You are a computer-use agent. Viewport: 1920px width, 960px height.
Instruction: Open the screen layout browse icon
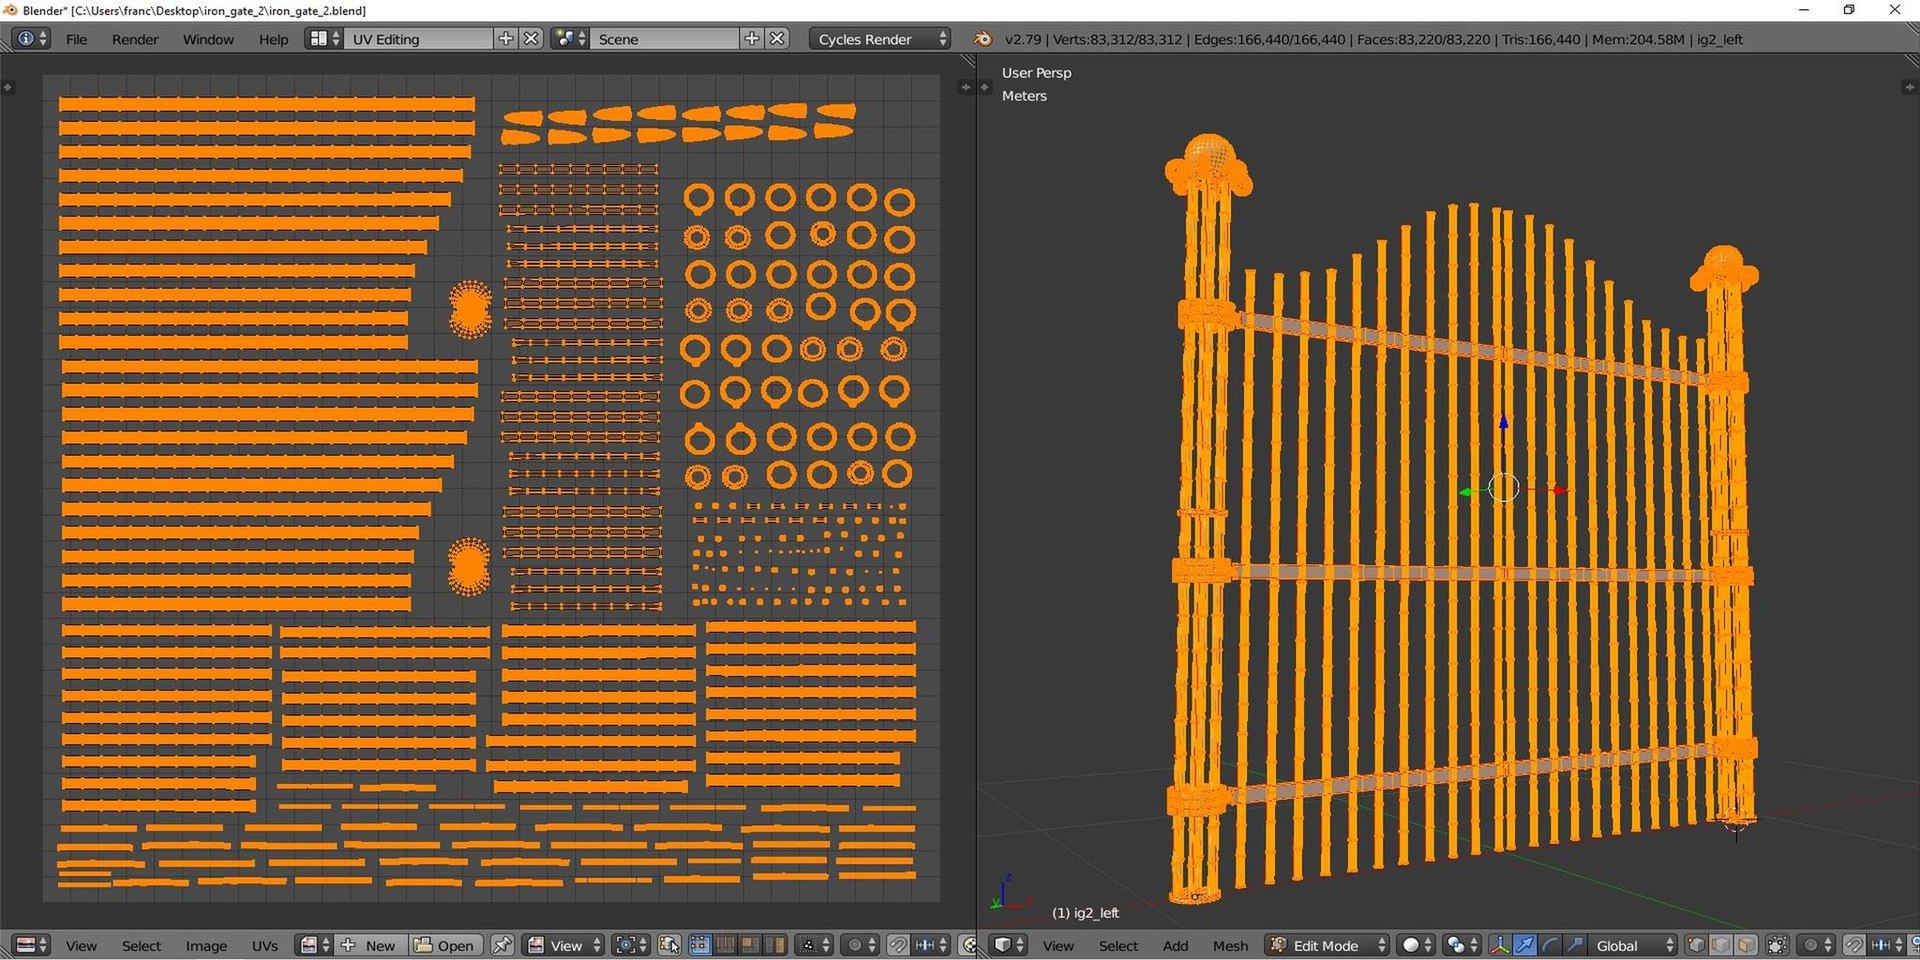click(323, 39)
